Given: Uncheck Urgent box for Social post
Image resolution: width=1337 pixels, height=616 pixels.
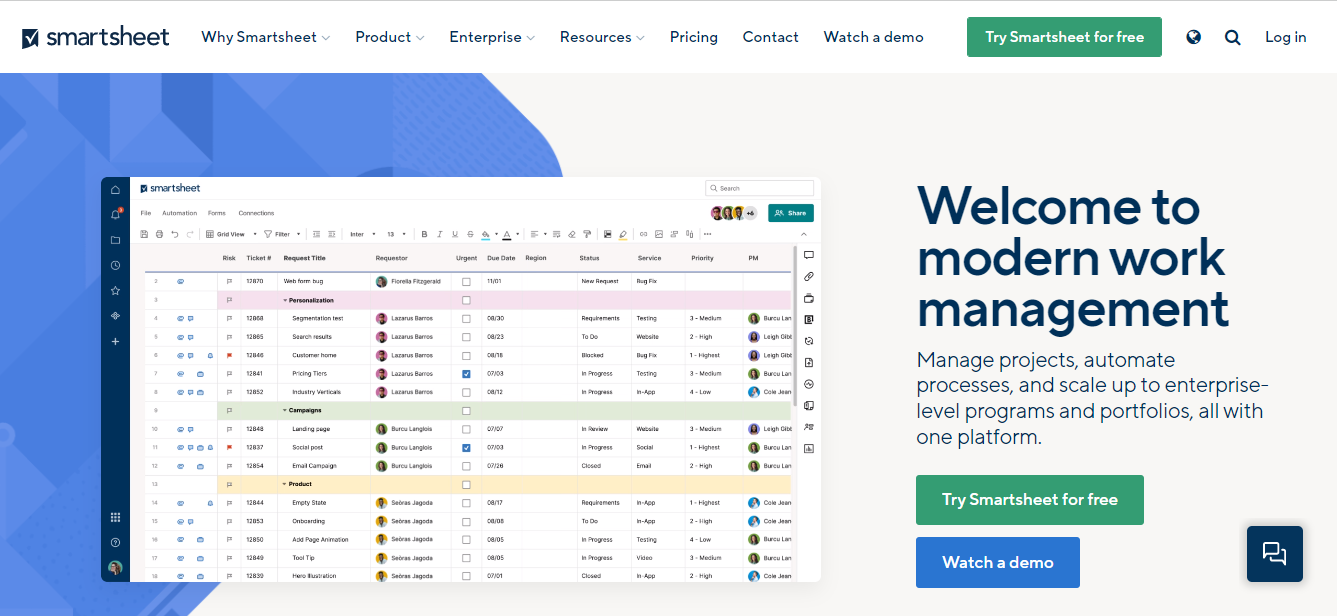Looking at the screenshot, I should [466, 447].
